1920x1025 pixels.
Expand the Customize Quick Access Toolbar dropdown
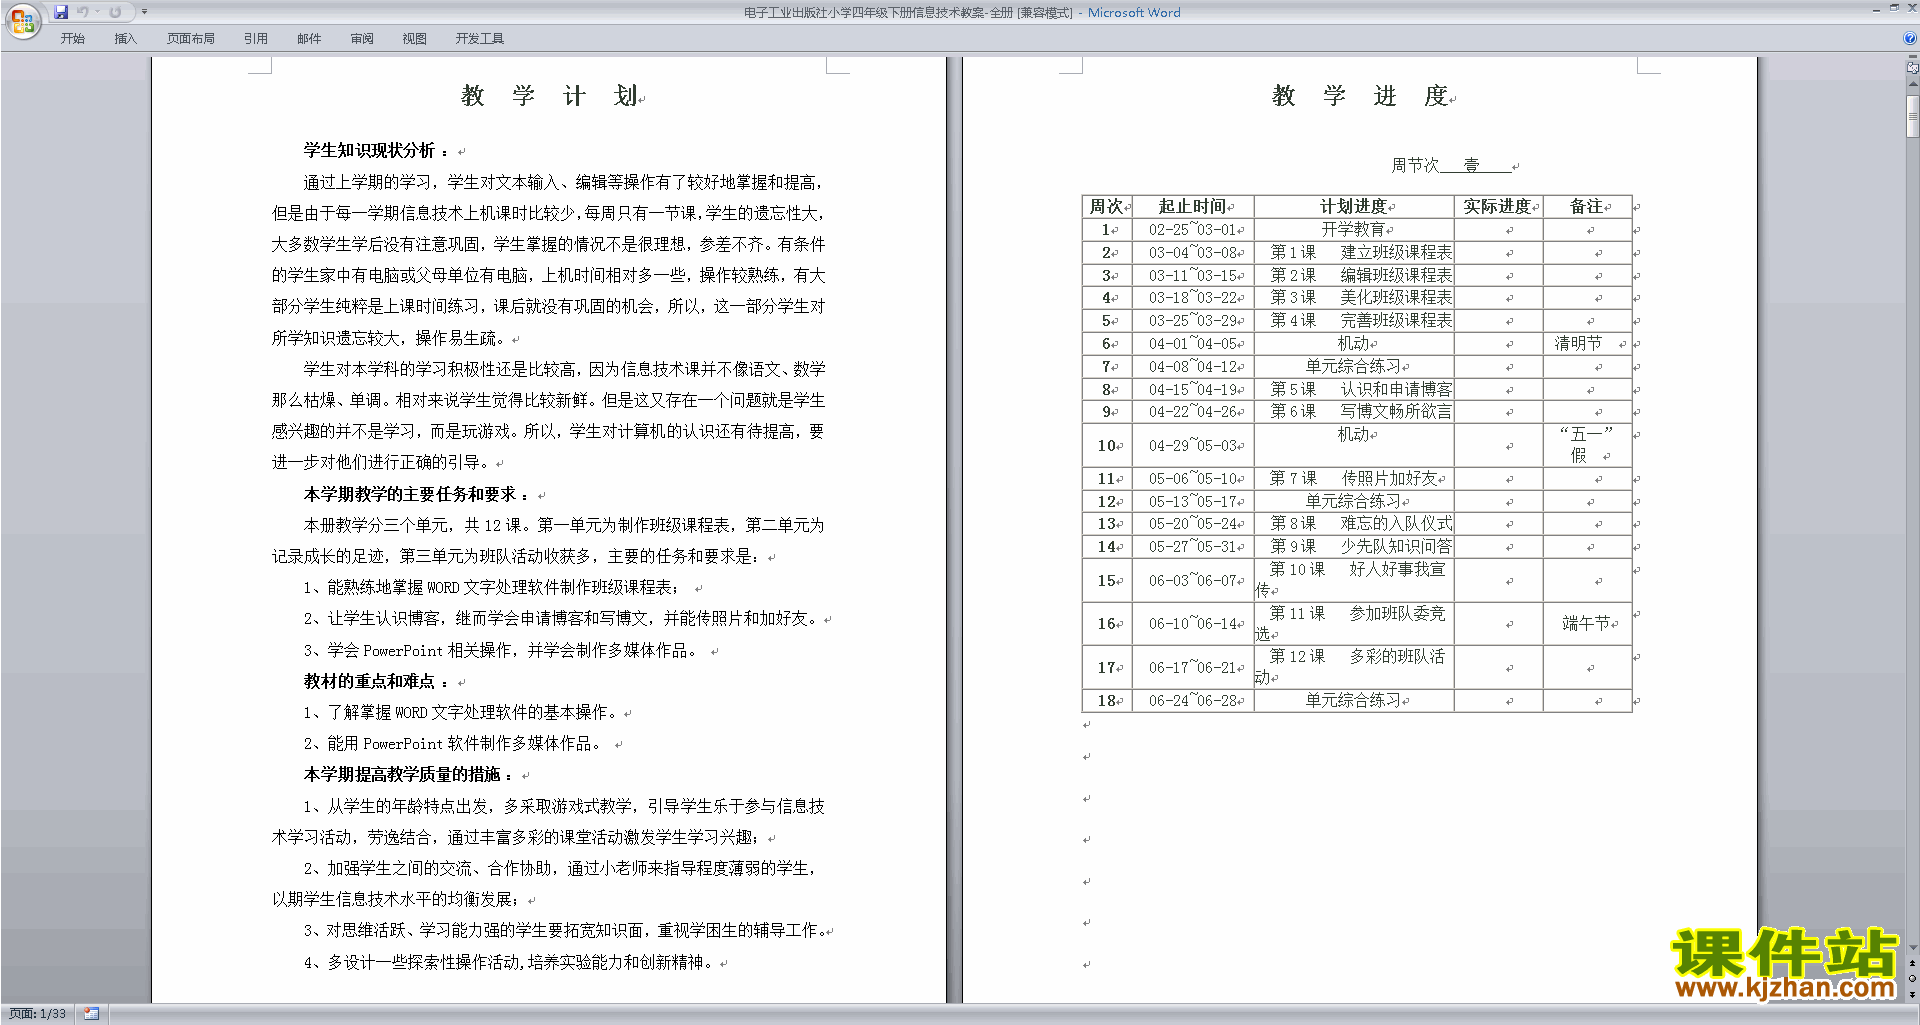pyautogui.click(x=144, y=12)
